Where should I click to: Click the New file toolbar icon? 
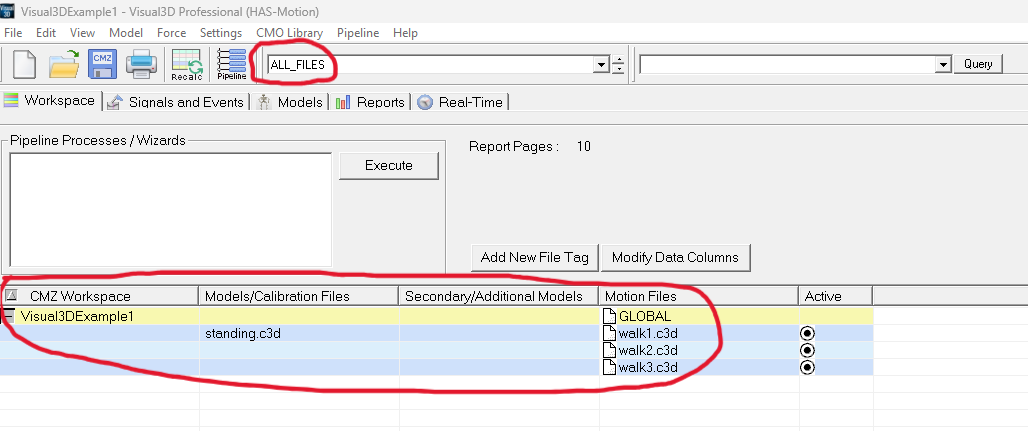coord(24,64)
